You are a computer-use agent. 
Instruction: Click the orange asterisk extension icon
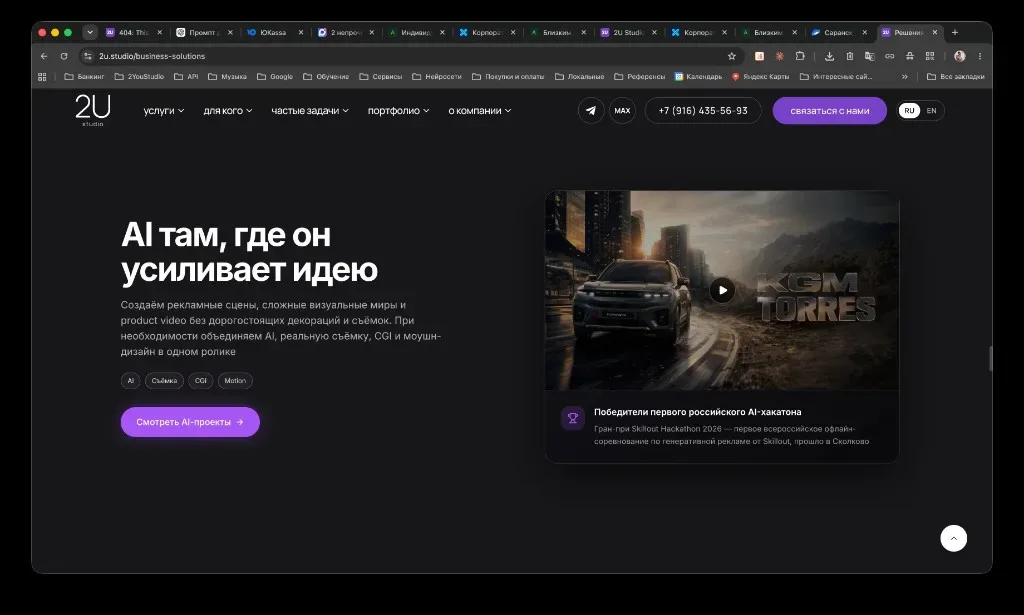tap(780, 56)
